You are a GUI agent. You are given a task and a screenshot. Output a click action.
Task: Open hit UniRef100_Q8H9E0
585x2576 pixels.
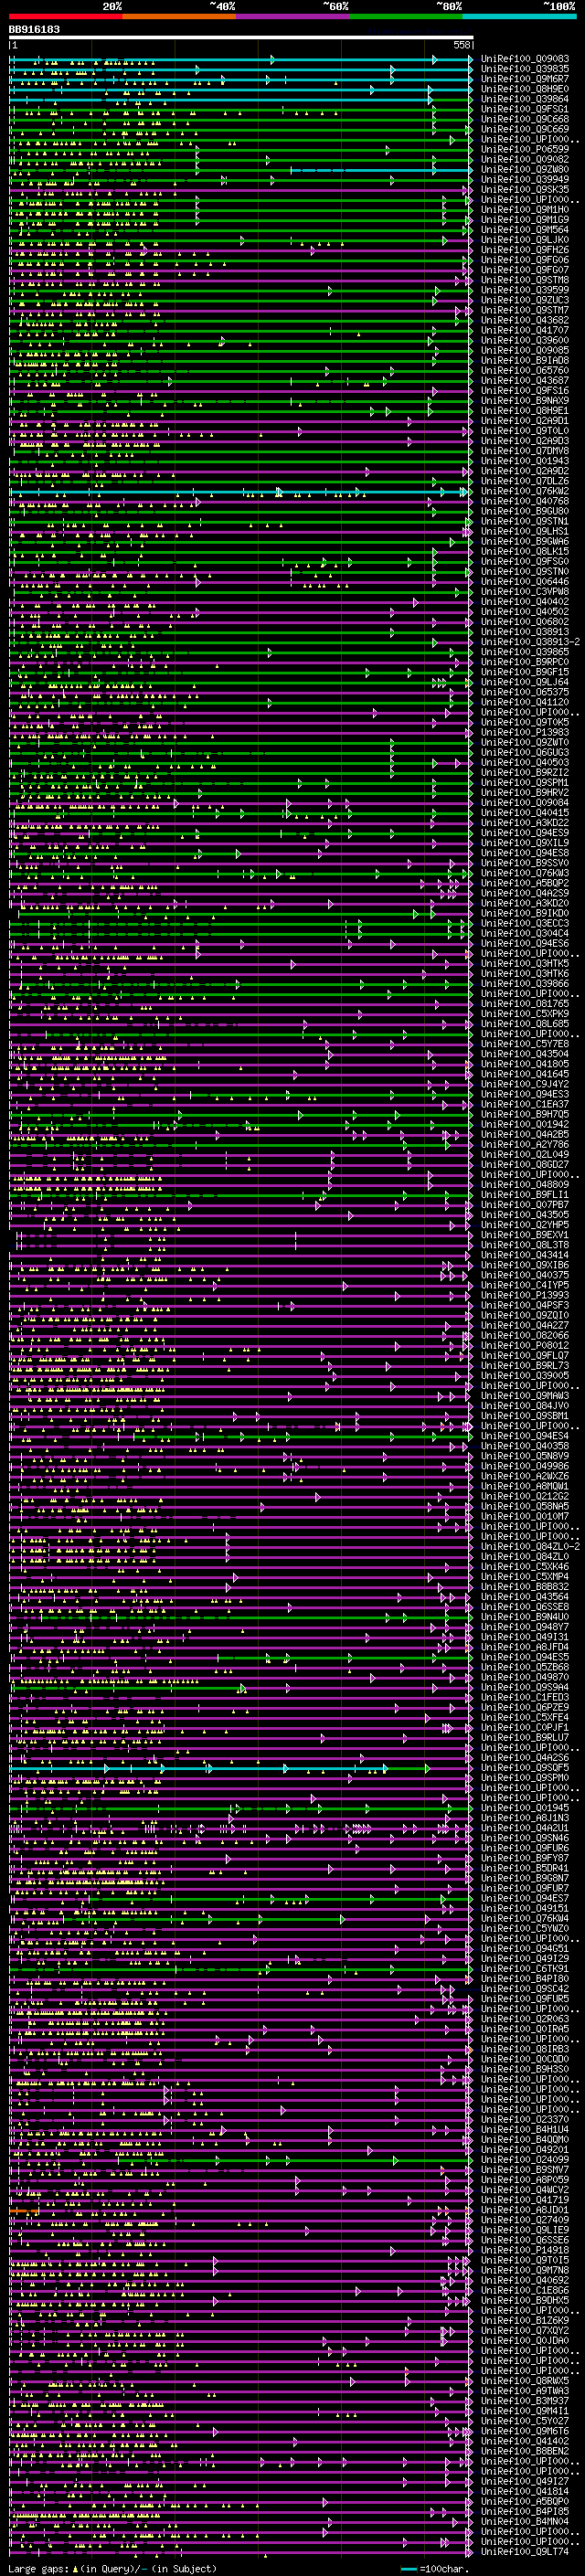[525, 89]
